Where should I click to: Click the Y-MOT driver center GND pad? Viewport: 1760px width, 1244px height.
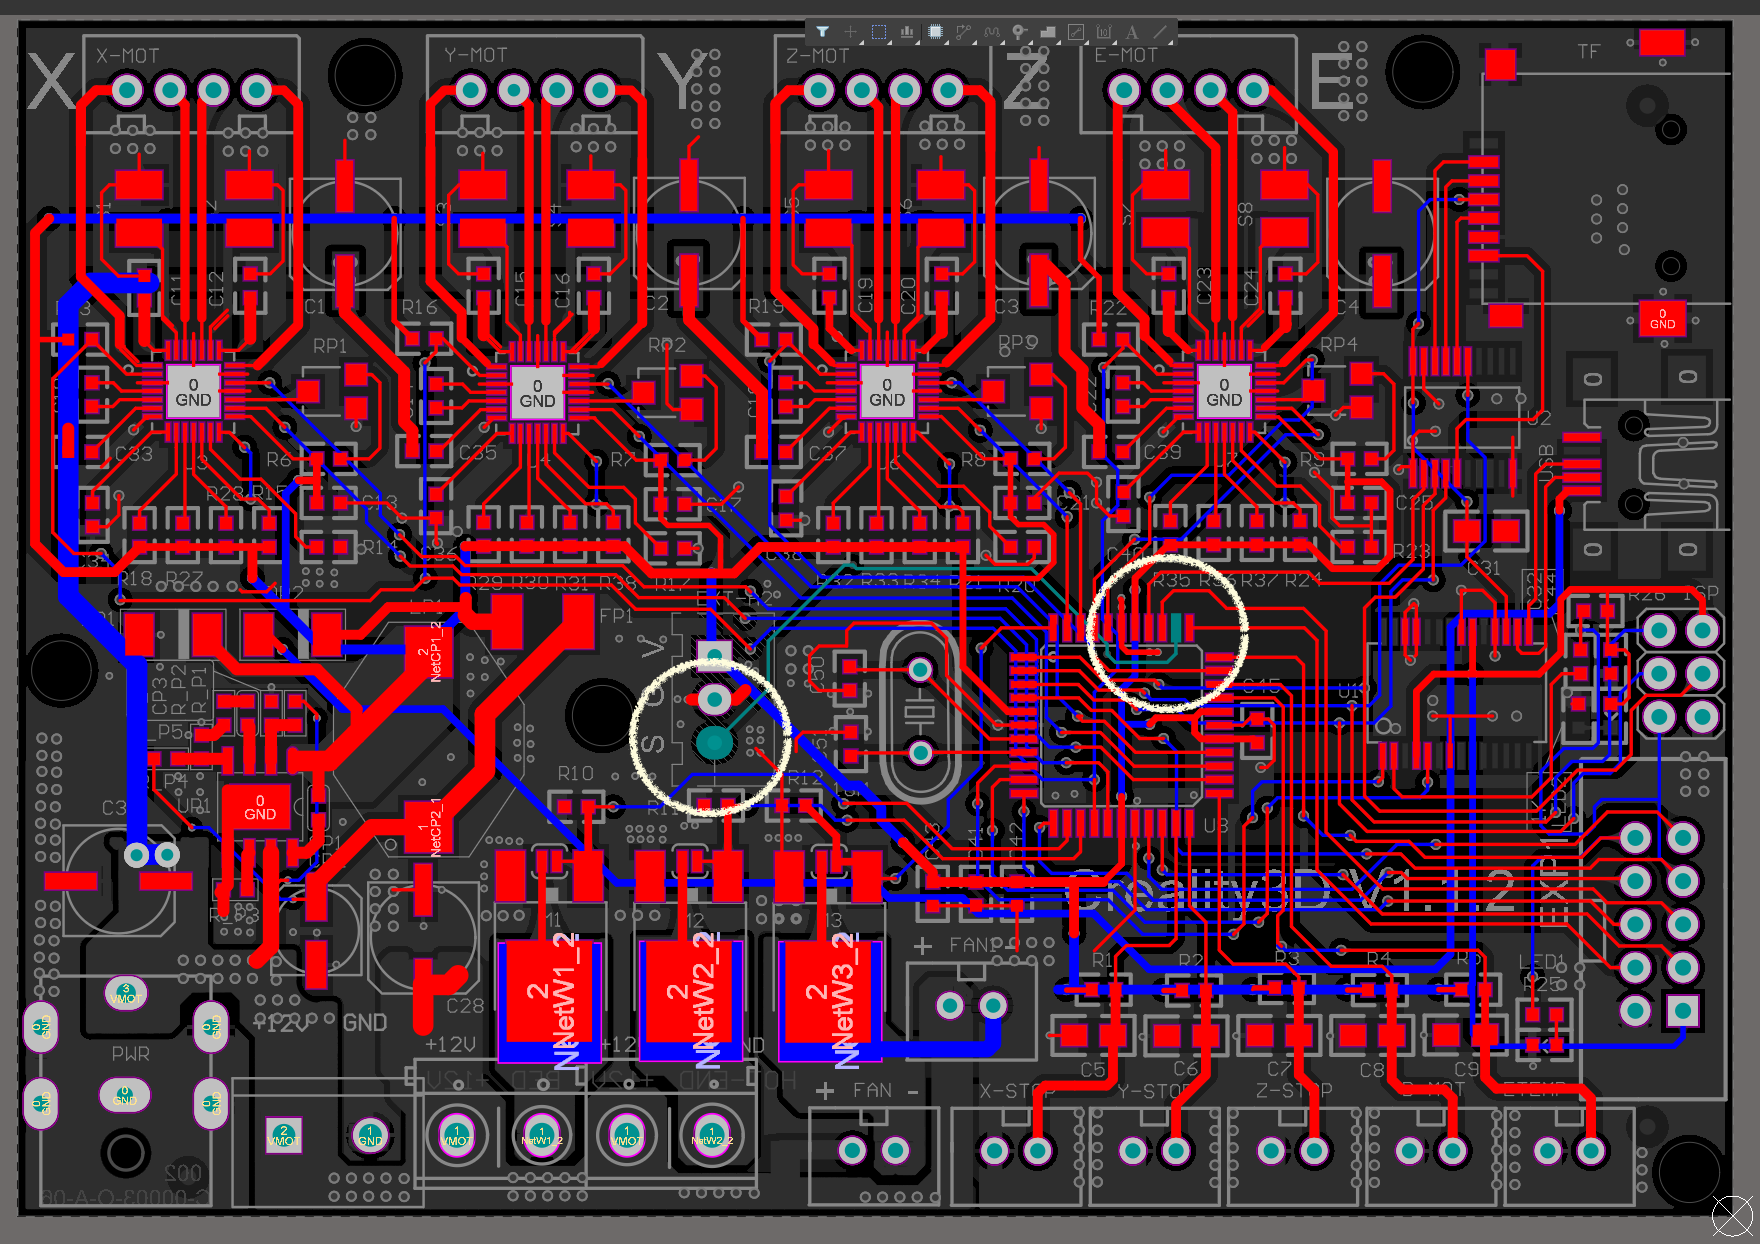click(x=537, y=393)
